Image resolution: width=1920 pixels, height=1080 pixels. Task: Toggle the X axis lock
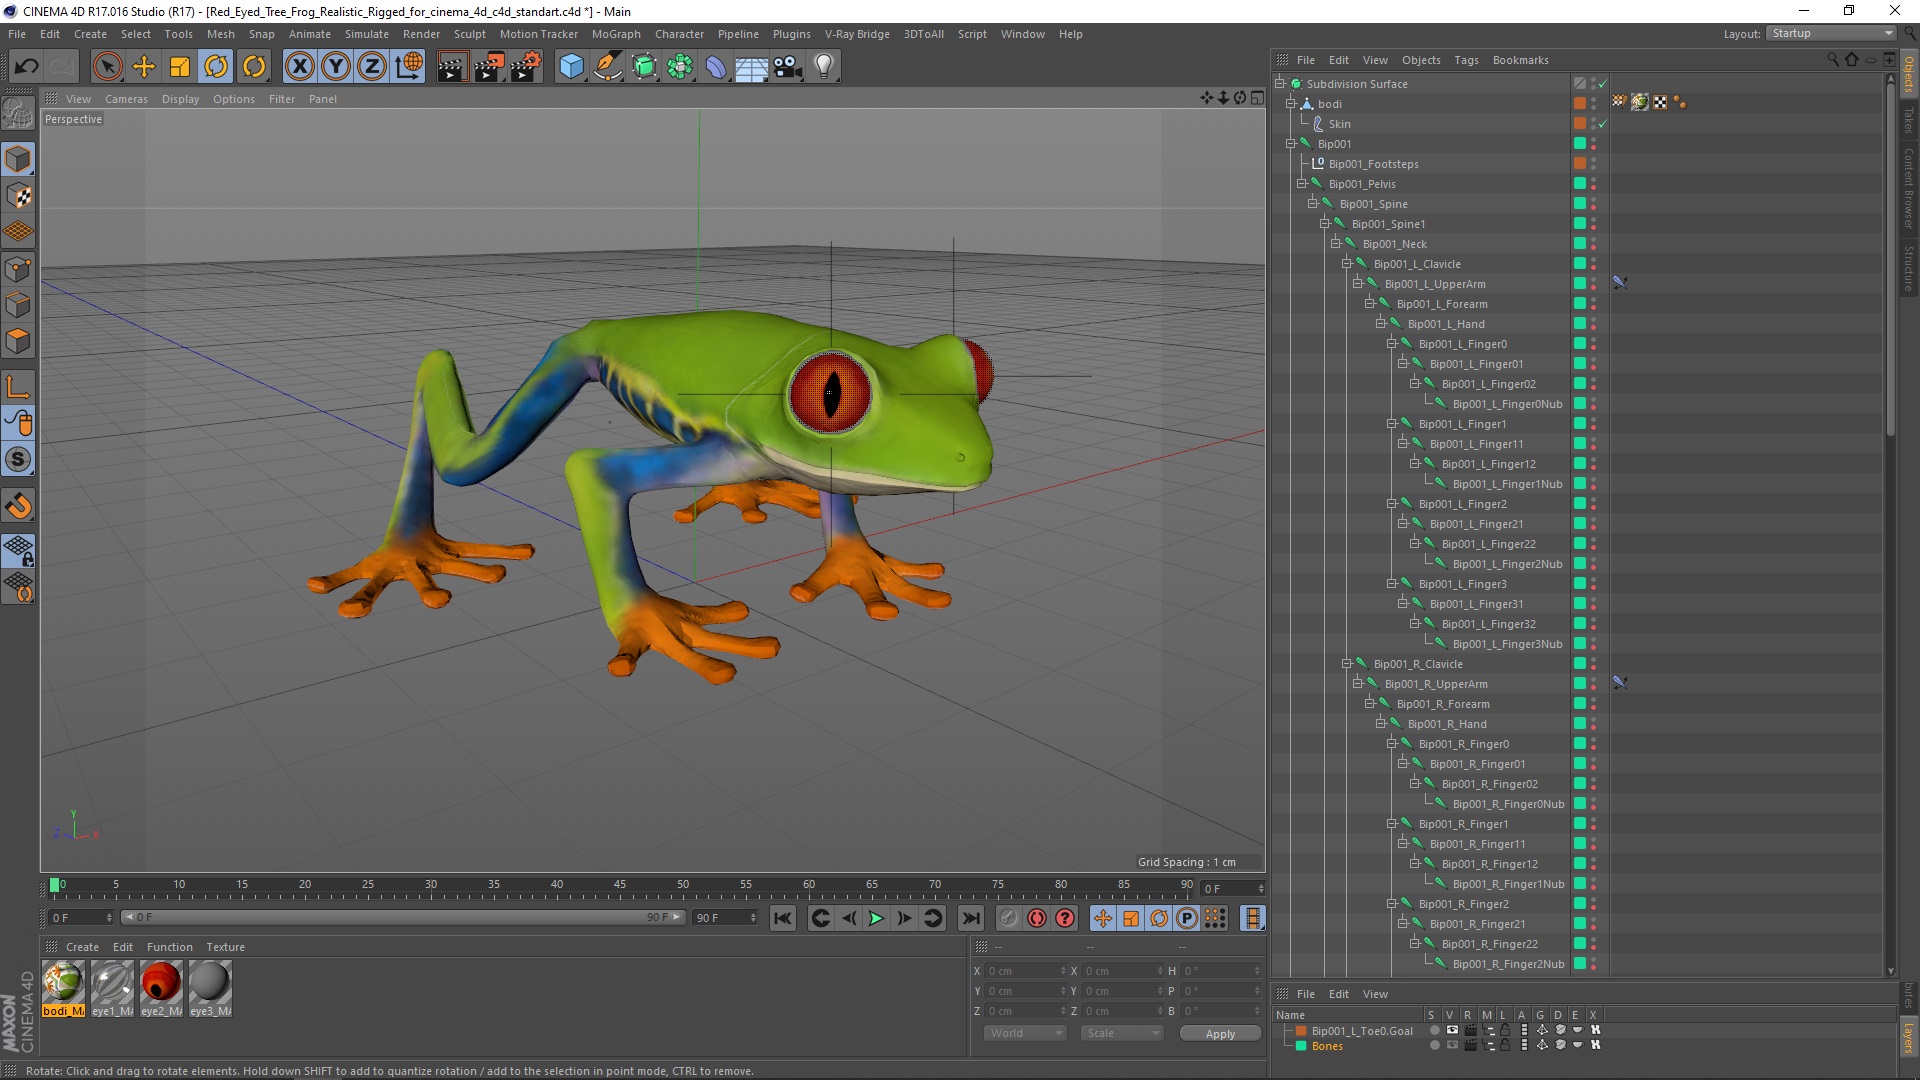click(299, 67)
